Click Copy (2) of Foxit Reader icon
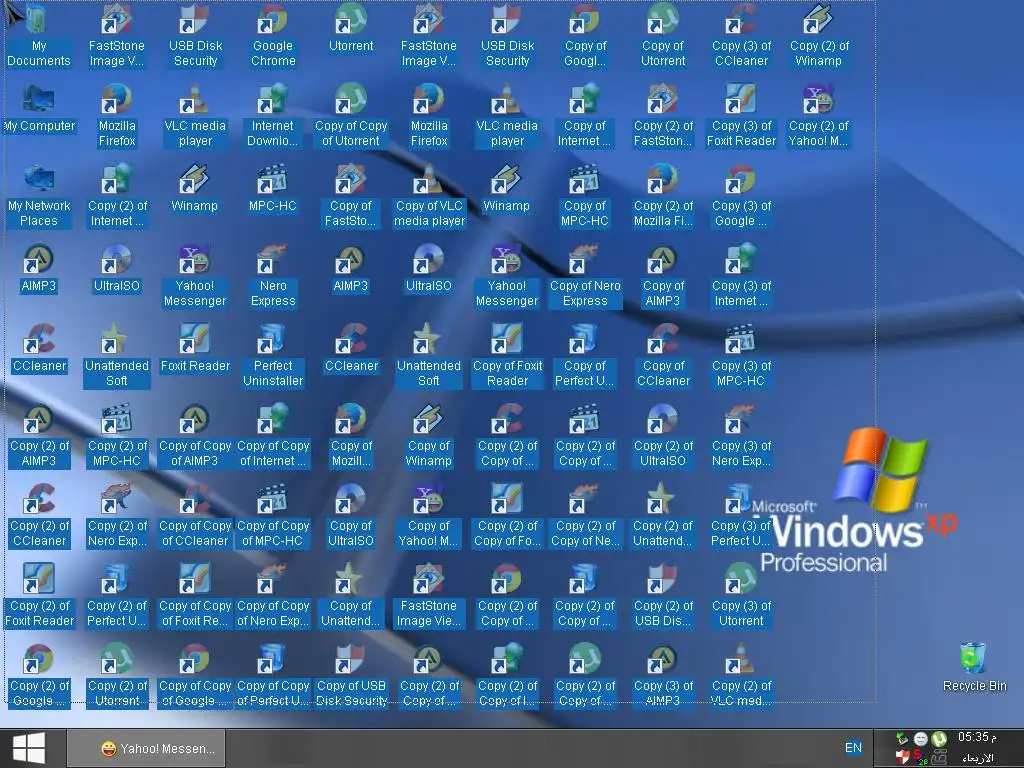This screenshot has width=1024, height=768. [39, 596]
